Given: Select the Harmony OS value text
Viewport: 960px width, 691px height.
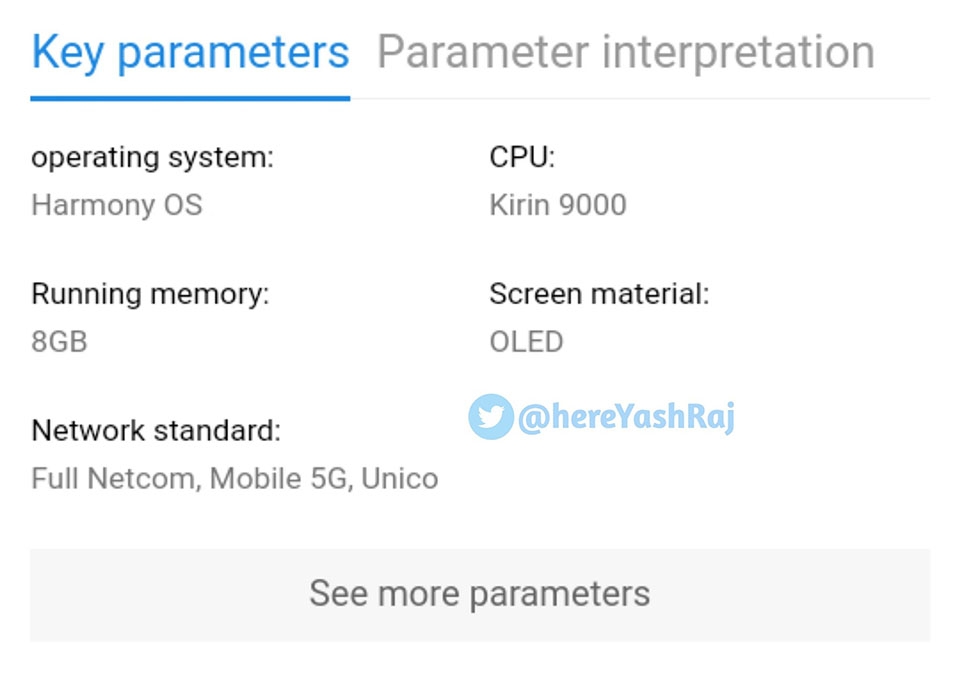Looking at the screenshot, I should (x=117, y=205).
